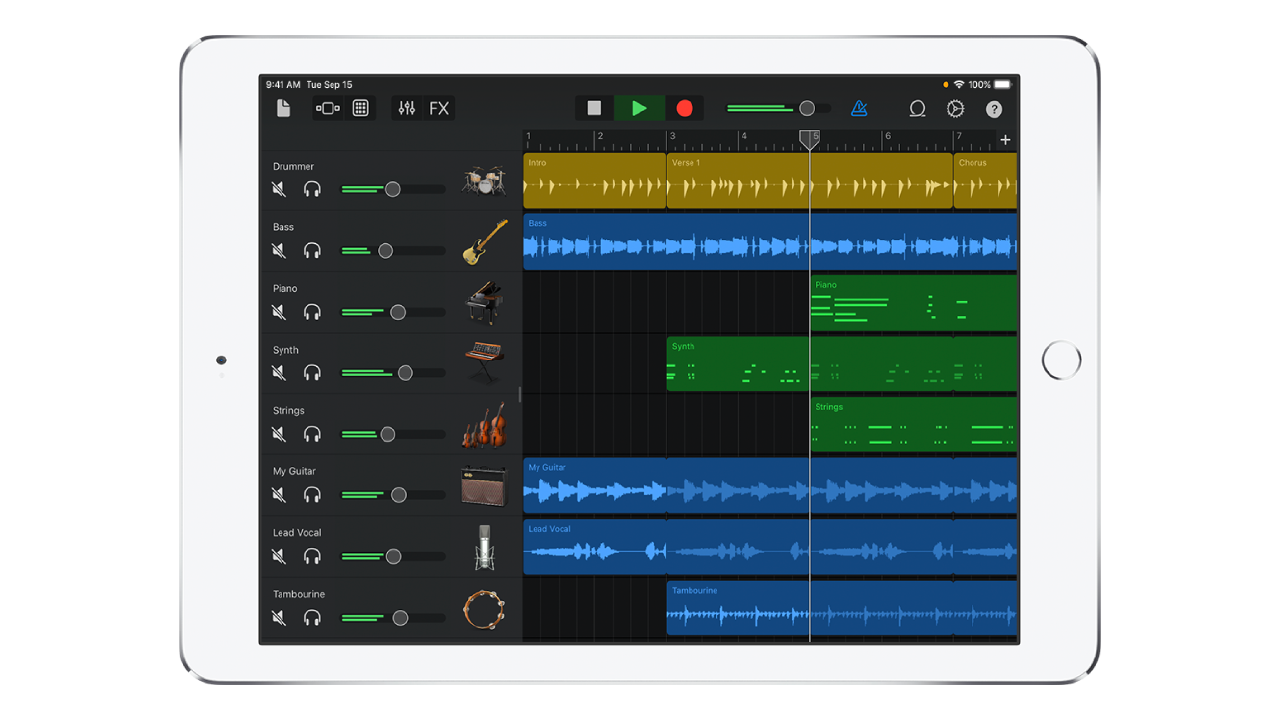The height and width of the screenshot is (721, 1281).
Task: Click bar 6 on the ruler
Action: click(x=887, y=137)
